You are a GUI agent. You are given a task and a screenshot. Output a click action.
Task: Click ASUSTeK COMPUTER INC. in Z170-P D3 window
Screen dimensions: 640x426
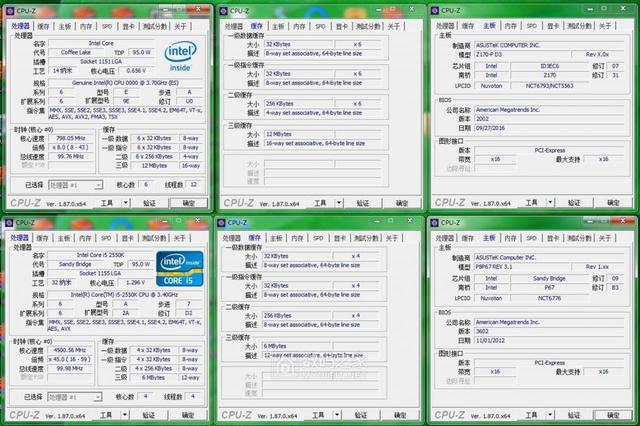tap(549, 45)
